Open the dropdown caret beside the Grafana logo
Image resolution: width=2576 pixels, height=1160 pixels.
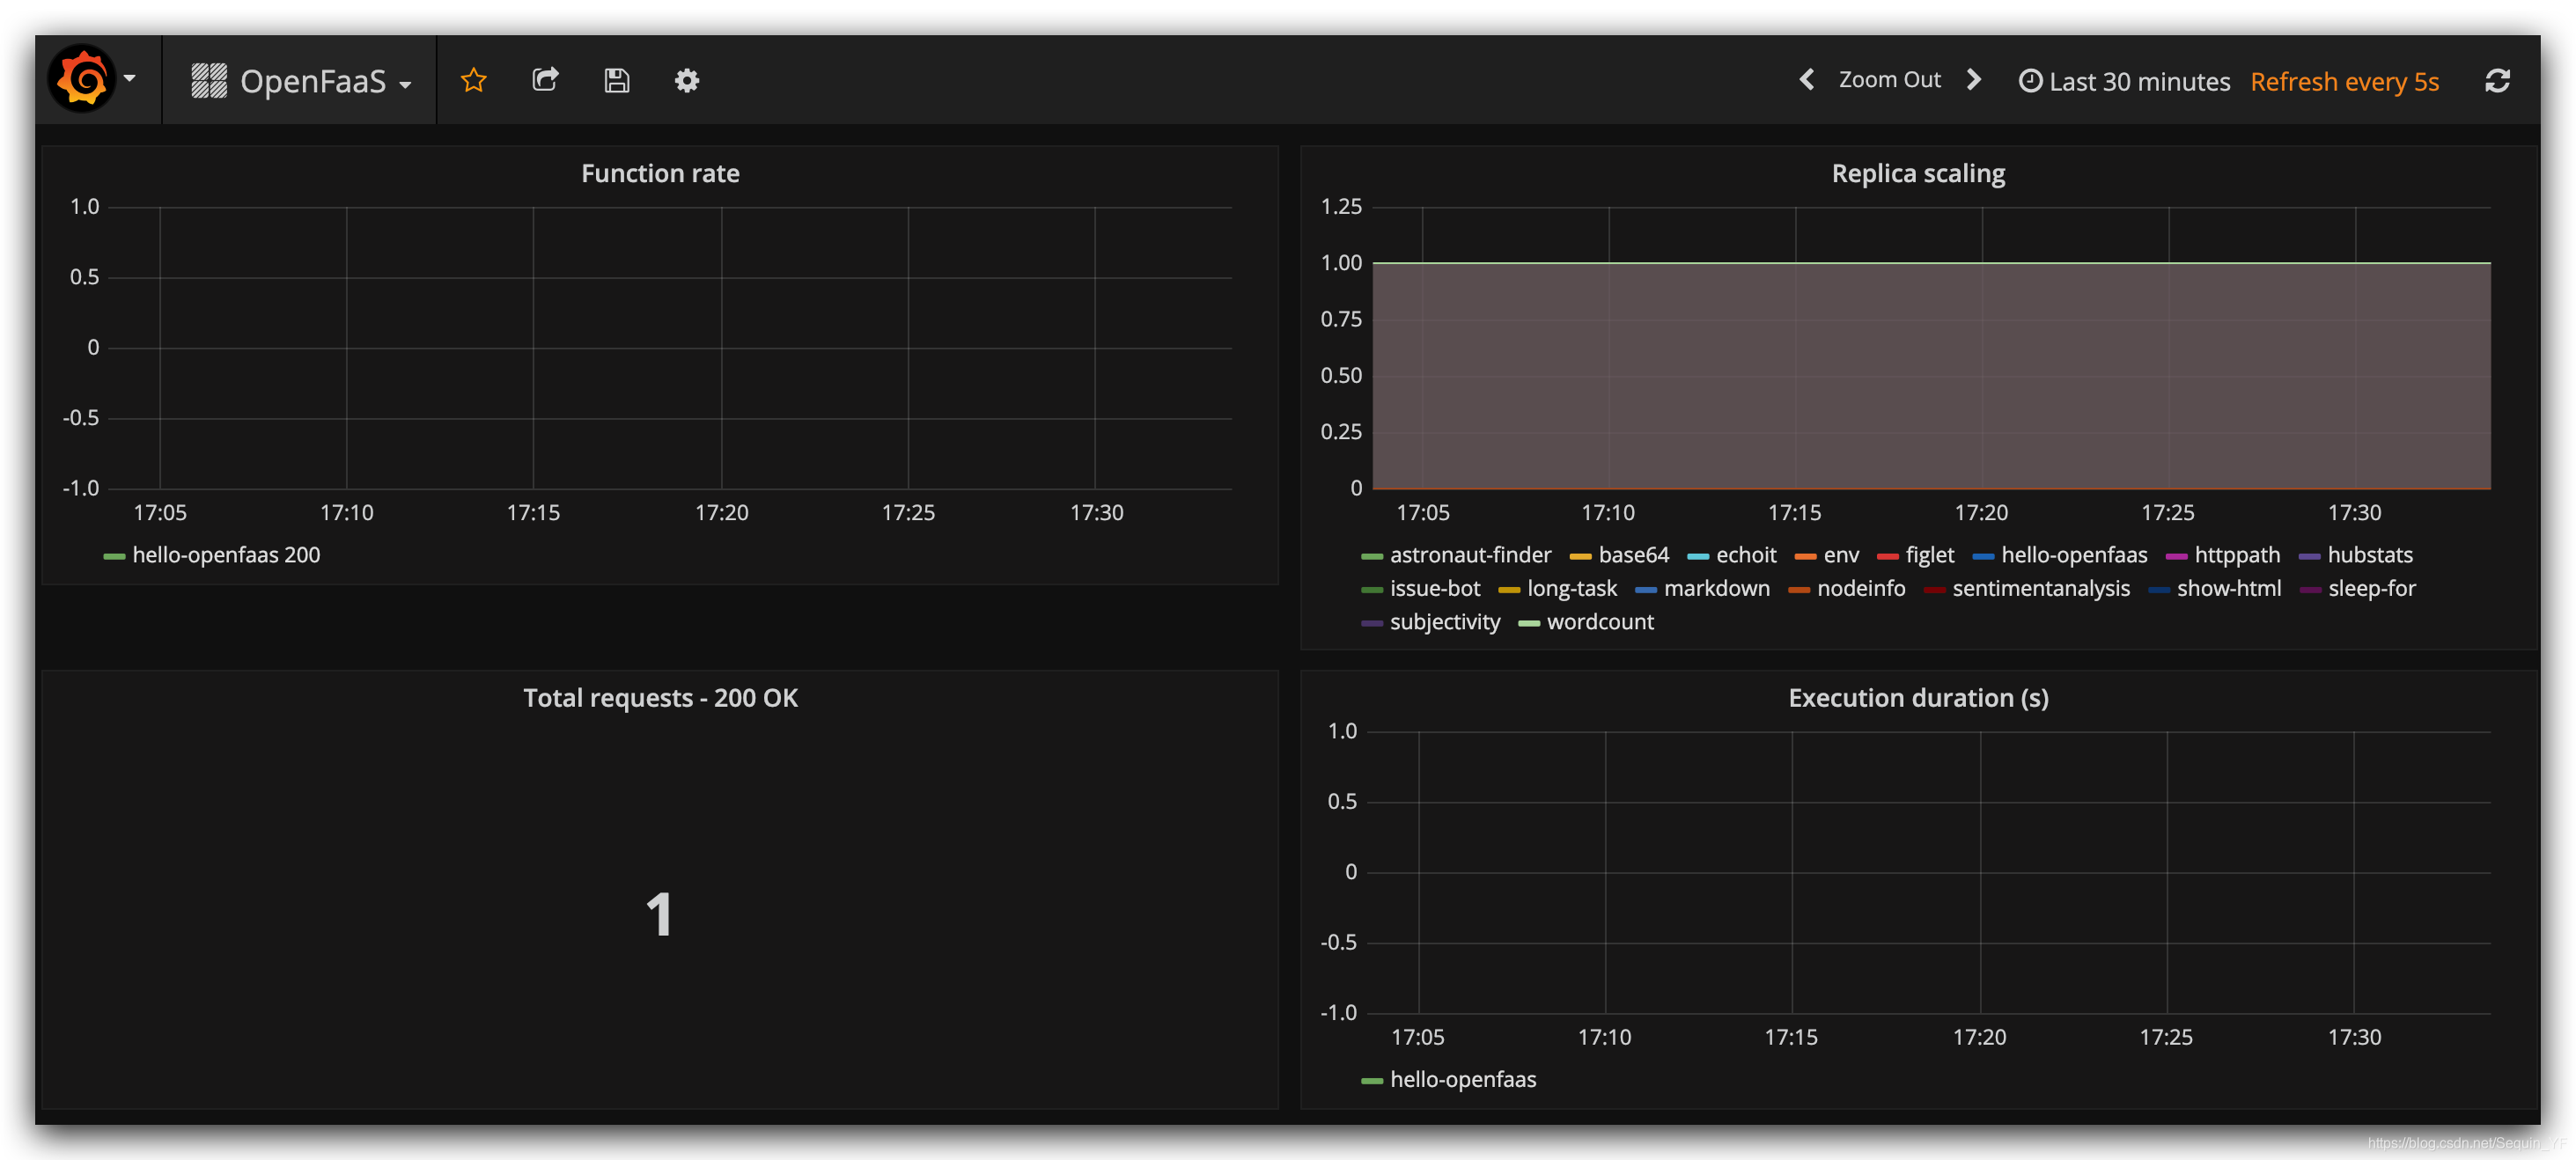130,78
